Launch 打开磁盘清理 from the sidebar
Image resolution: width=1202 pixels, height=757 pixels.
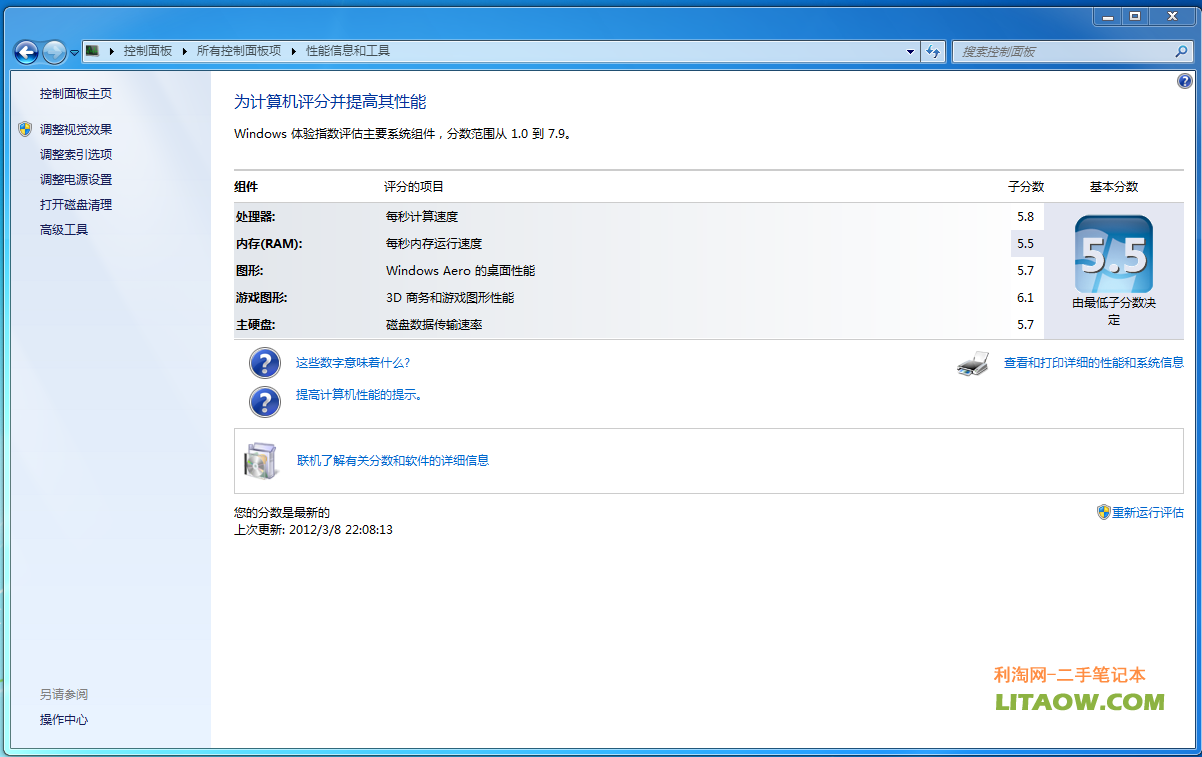coord(74,204)
